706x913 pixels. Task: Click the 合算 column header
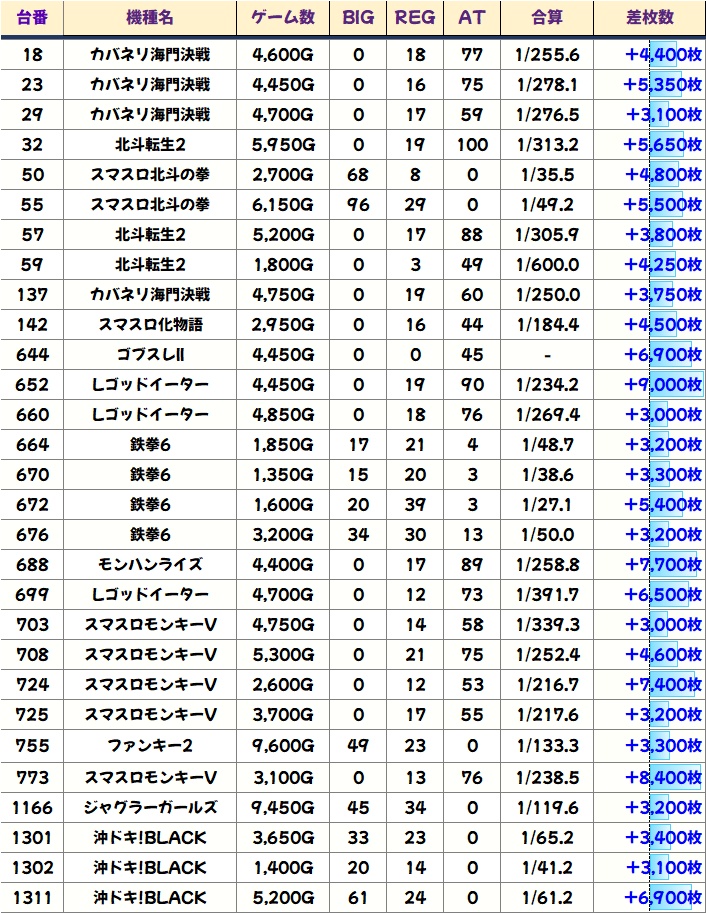[549, 18]
